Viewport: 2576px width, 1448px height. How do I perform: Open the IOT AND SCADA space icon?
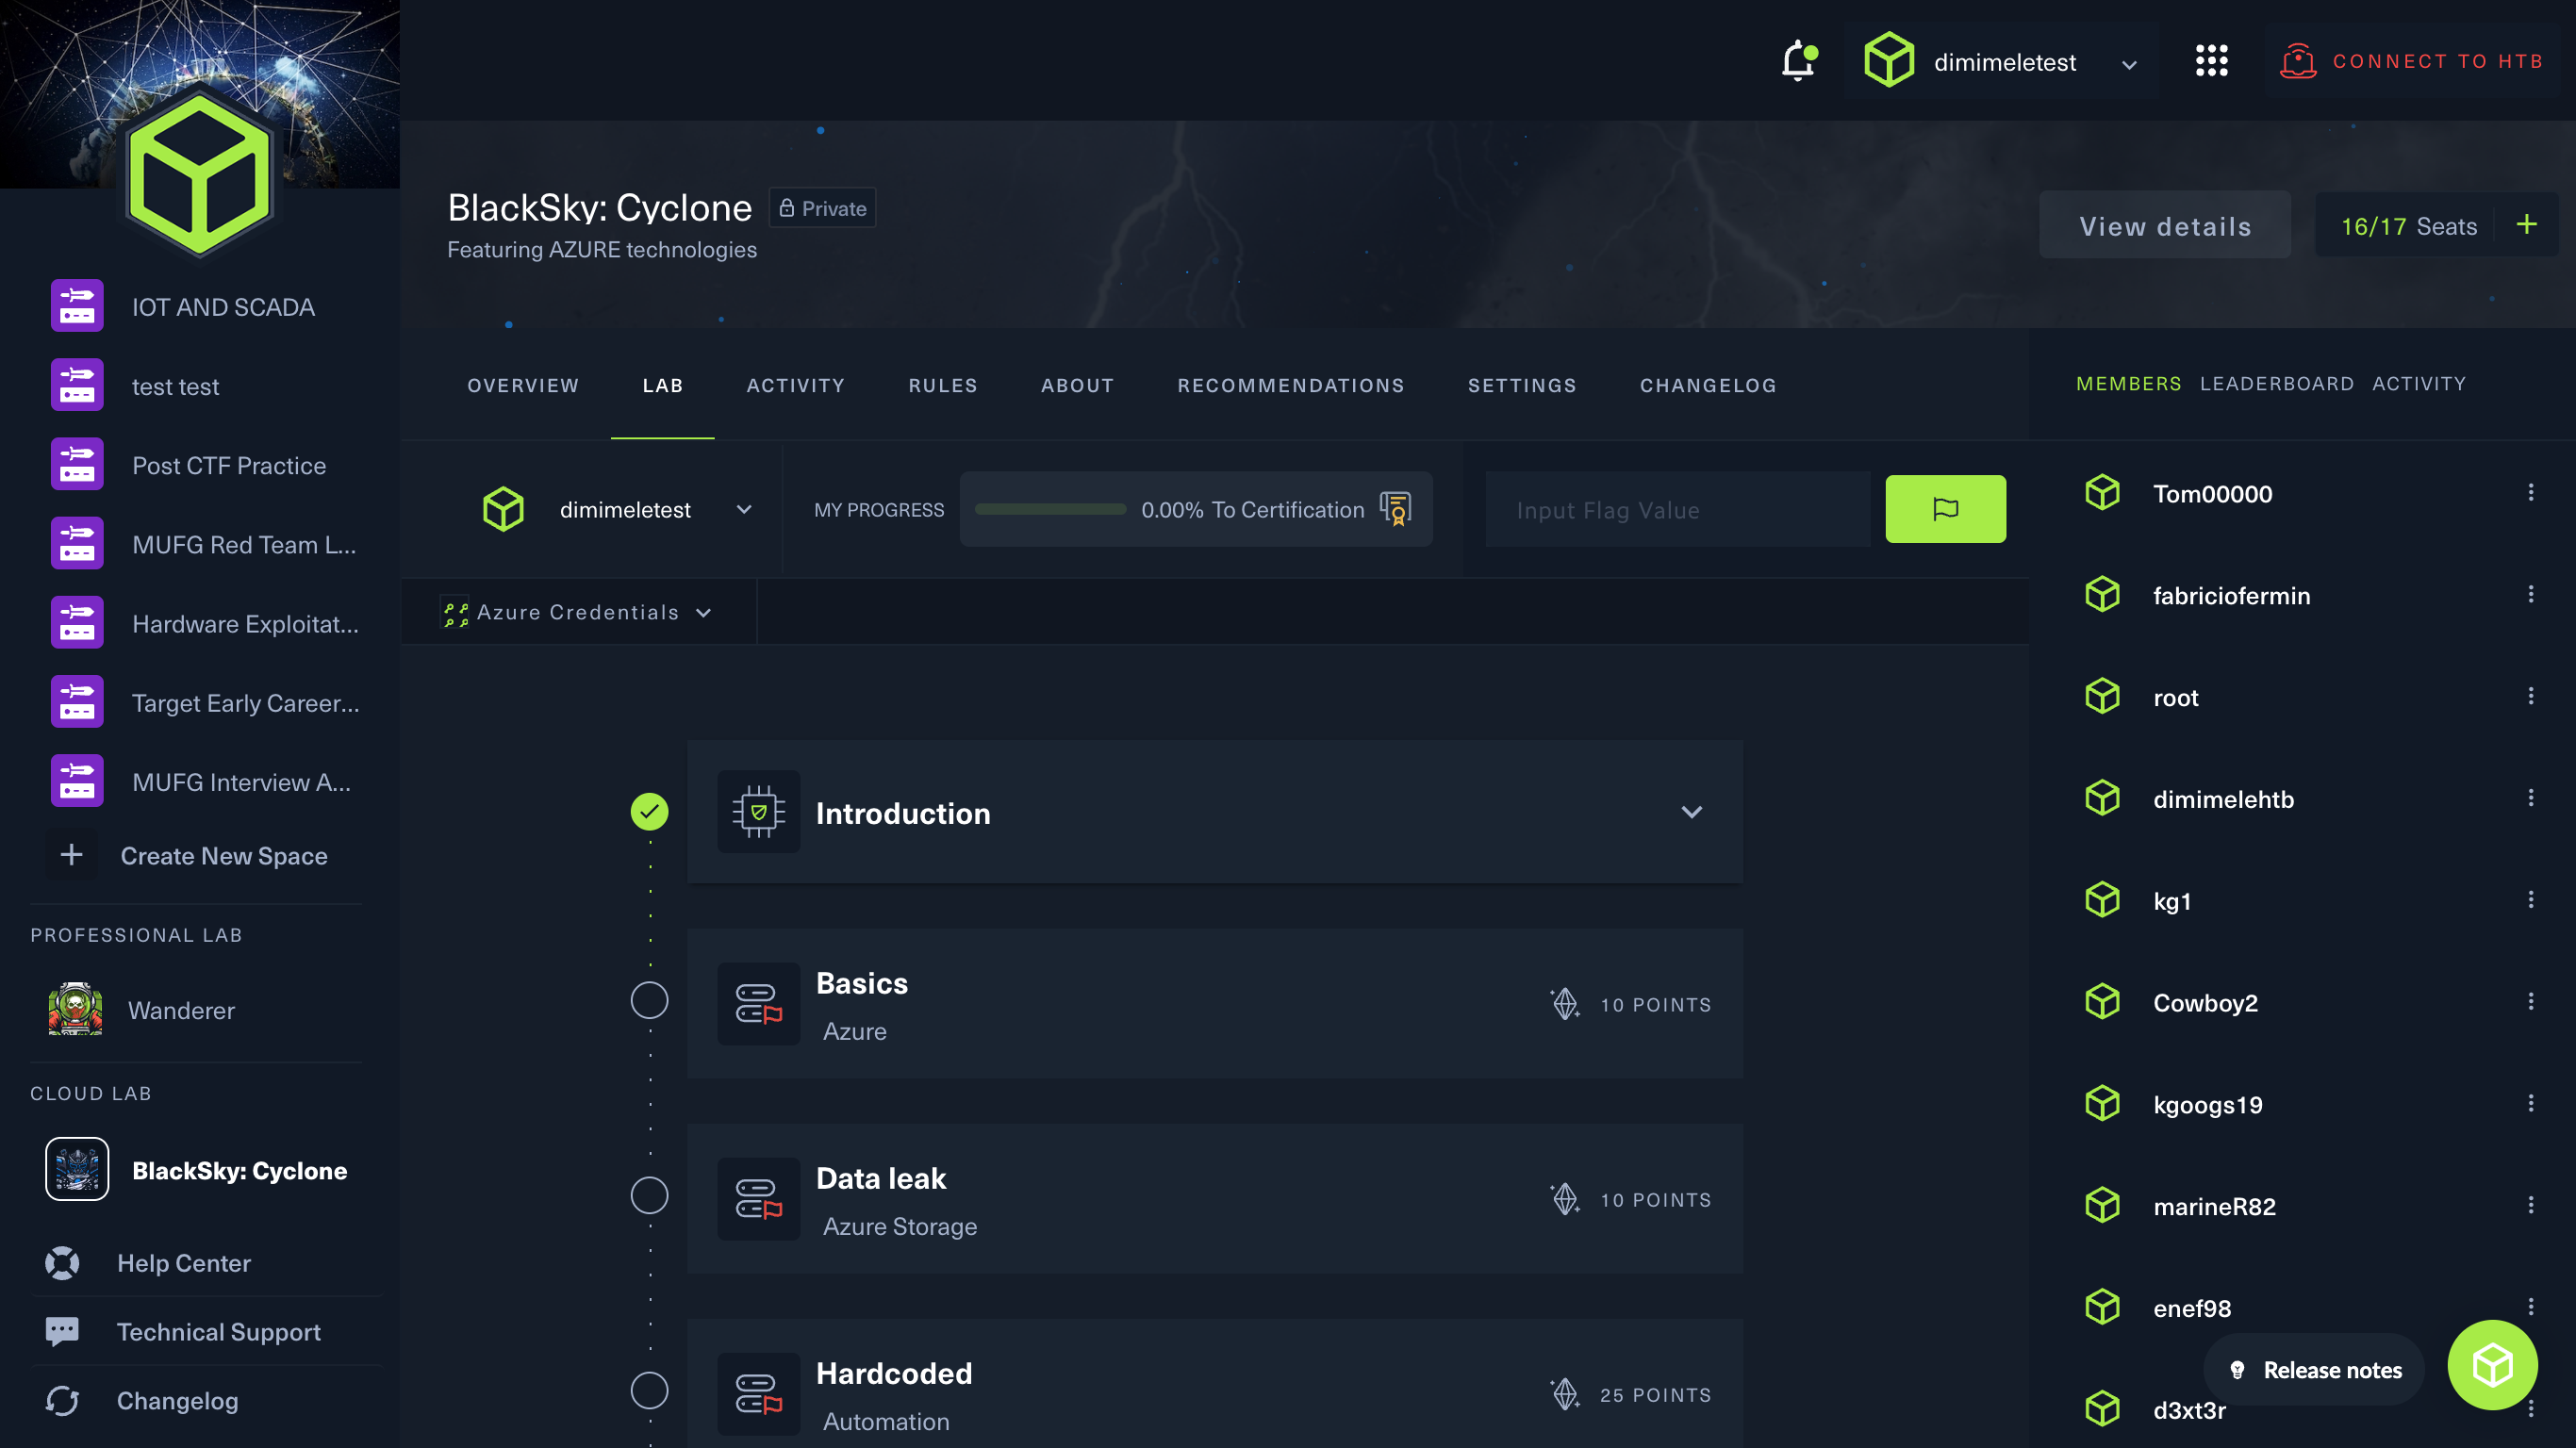click(x=77, y=306)
